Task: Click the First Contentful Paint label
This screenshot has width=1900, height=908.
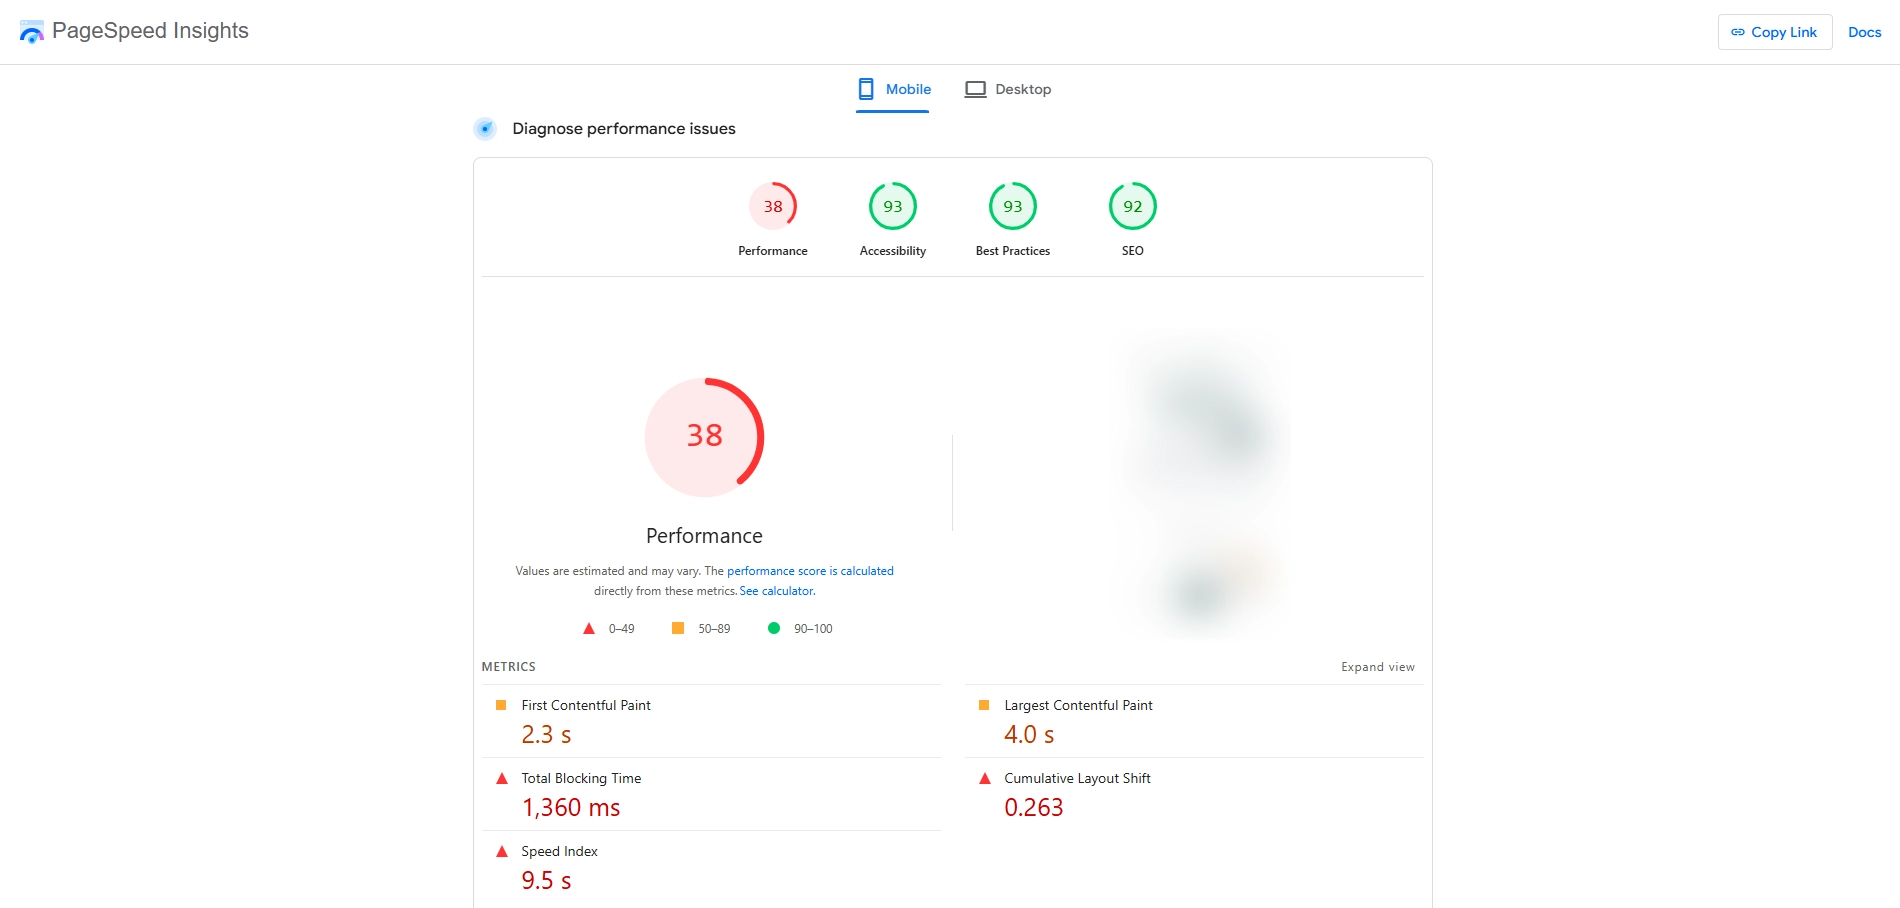Action: coord(586,705)
